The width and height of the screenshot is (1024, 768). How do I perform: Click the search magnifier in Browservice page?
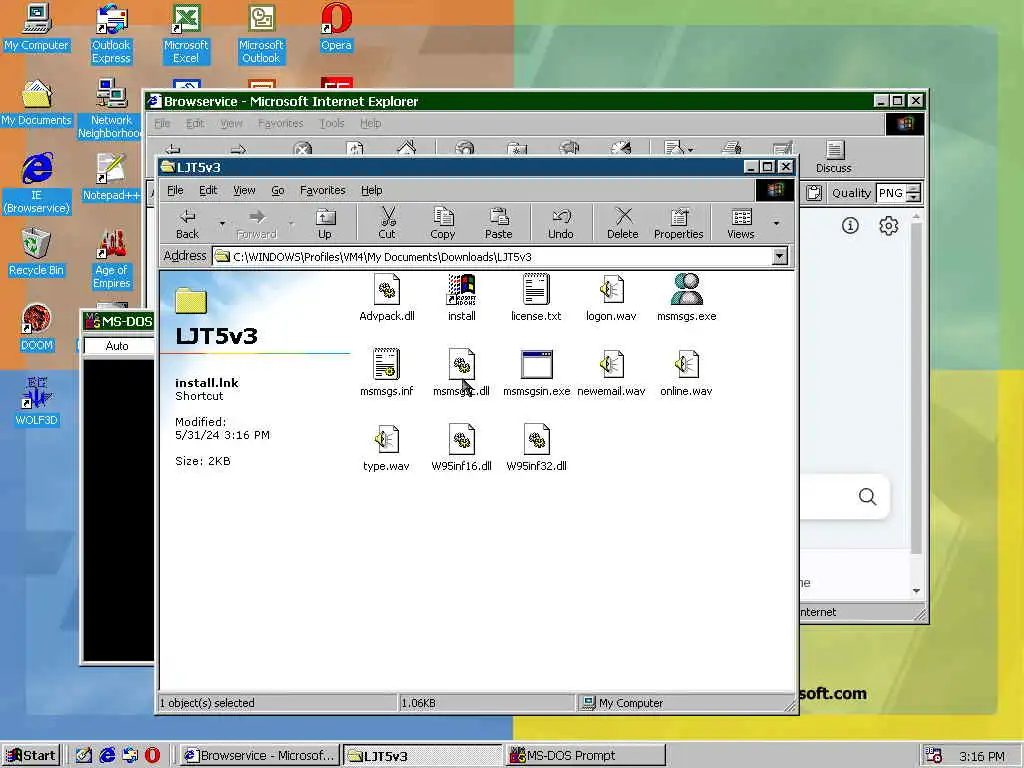click(x=867, y=497)
